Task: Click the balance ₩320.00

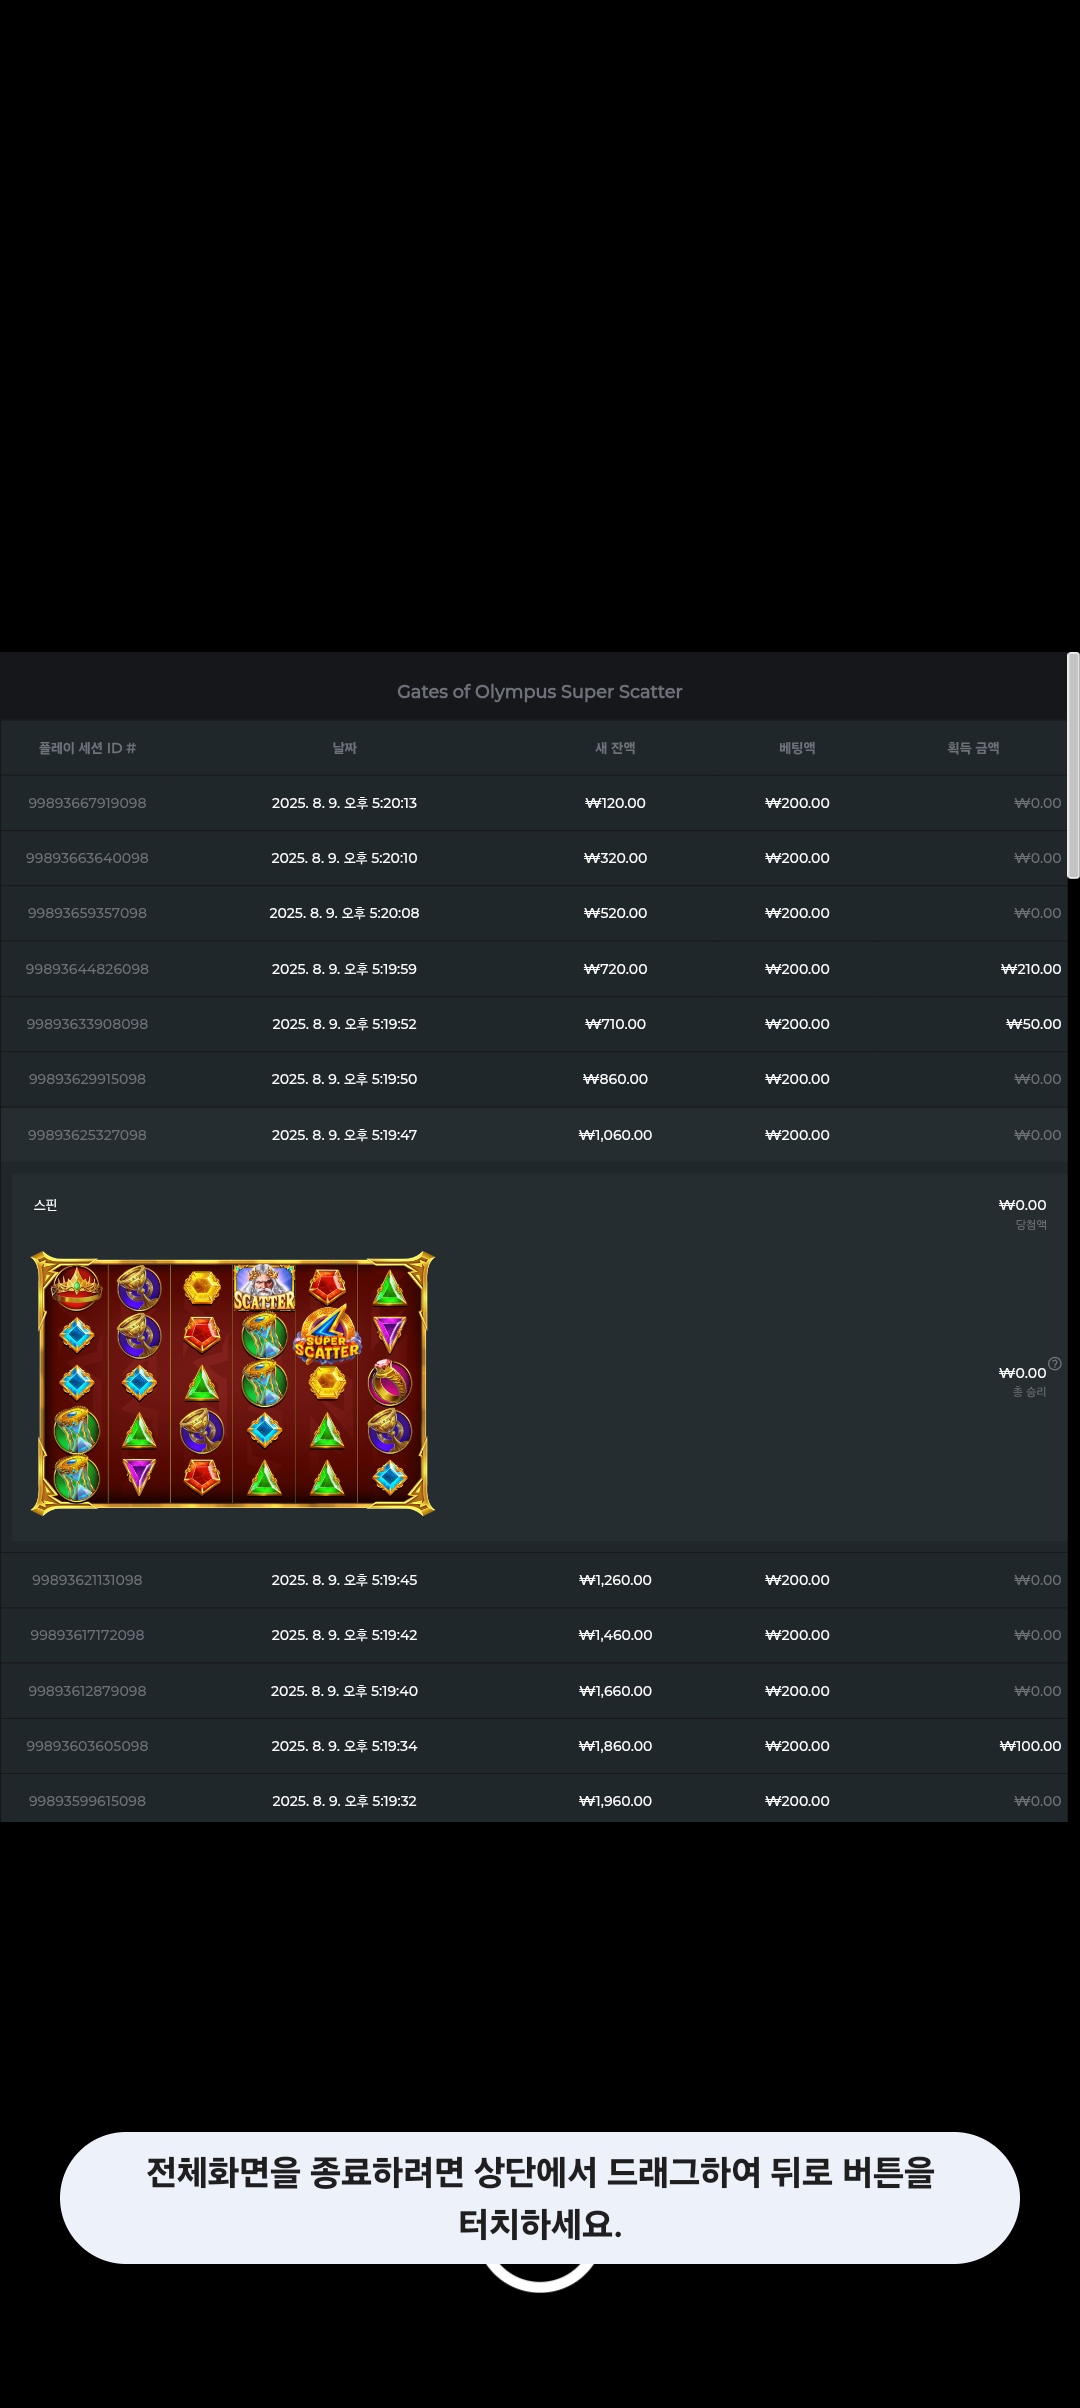Action: click(615, 858)
